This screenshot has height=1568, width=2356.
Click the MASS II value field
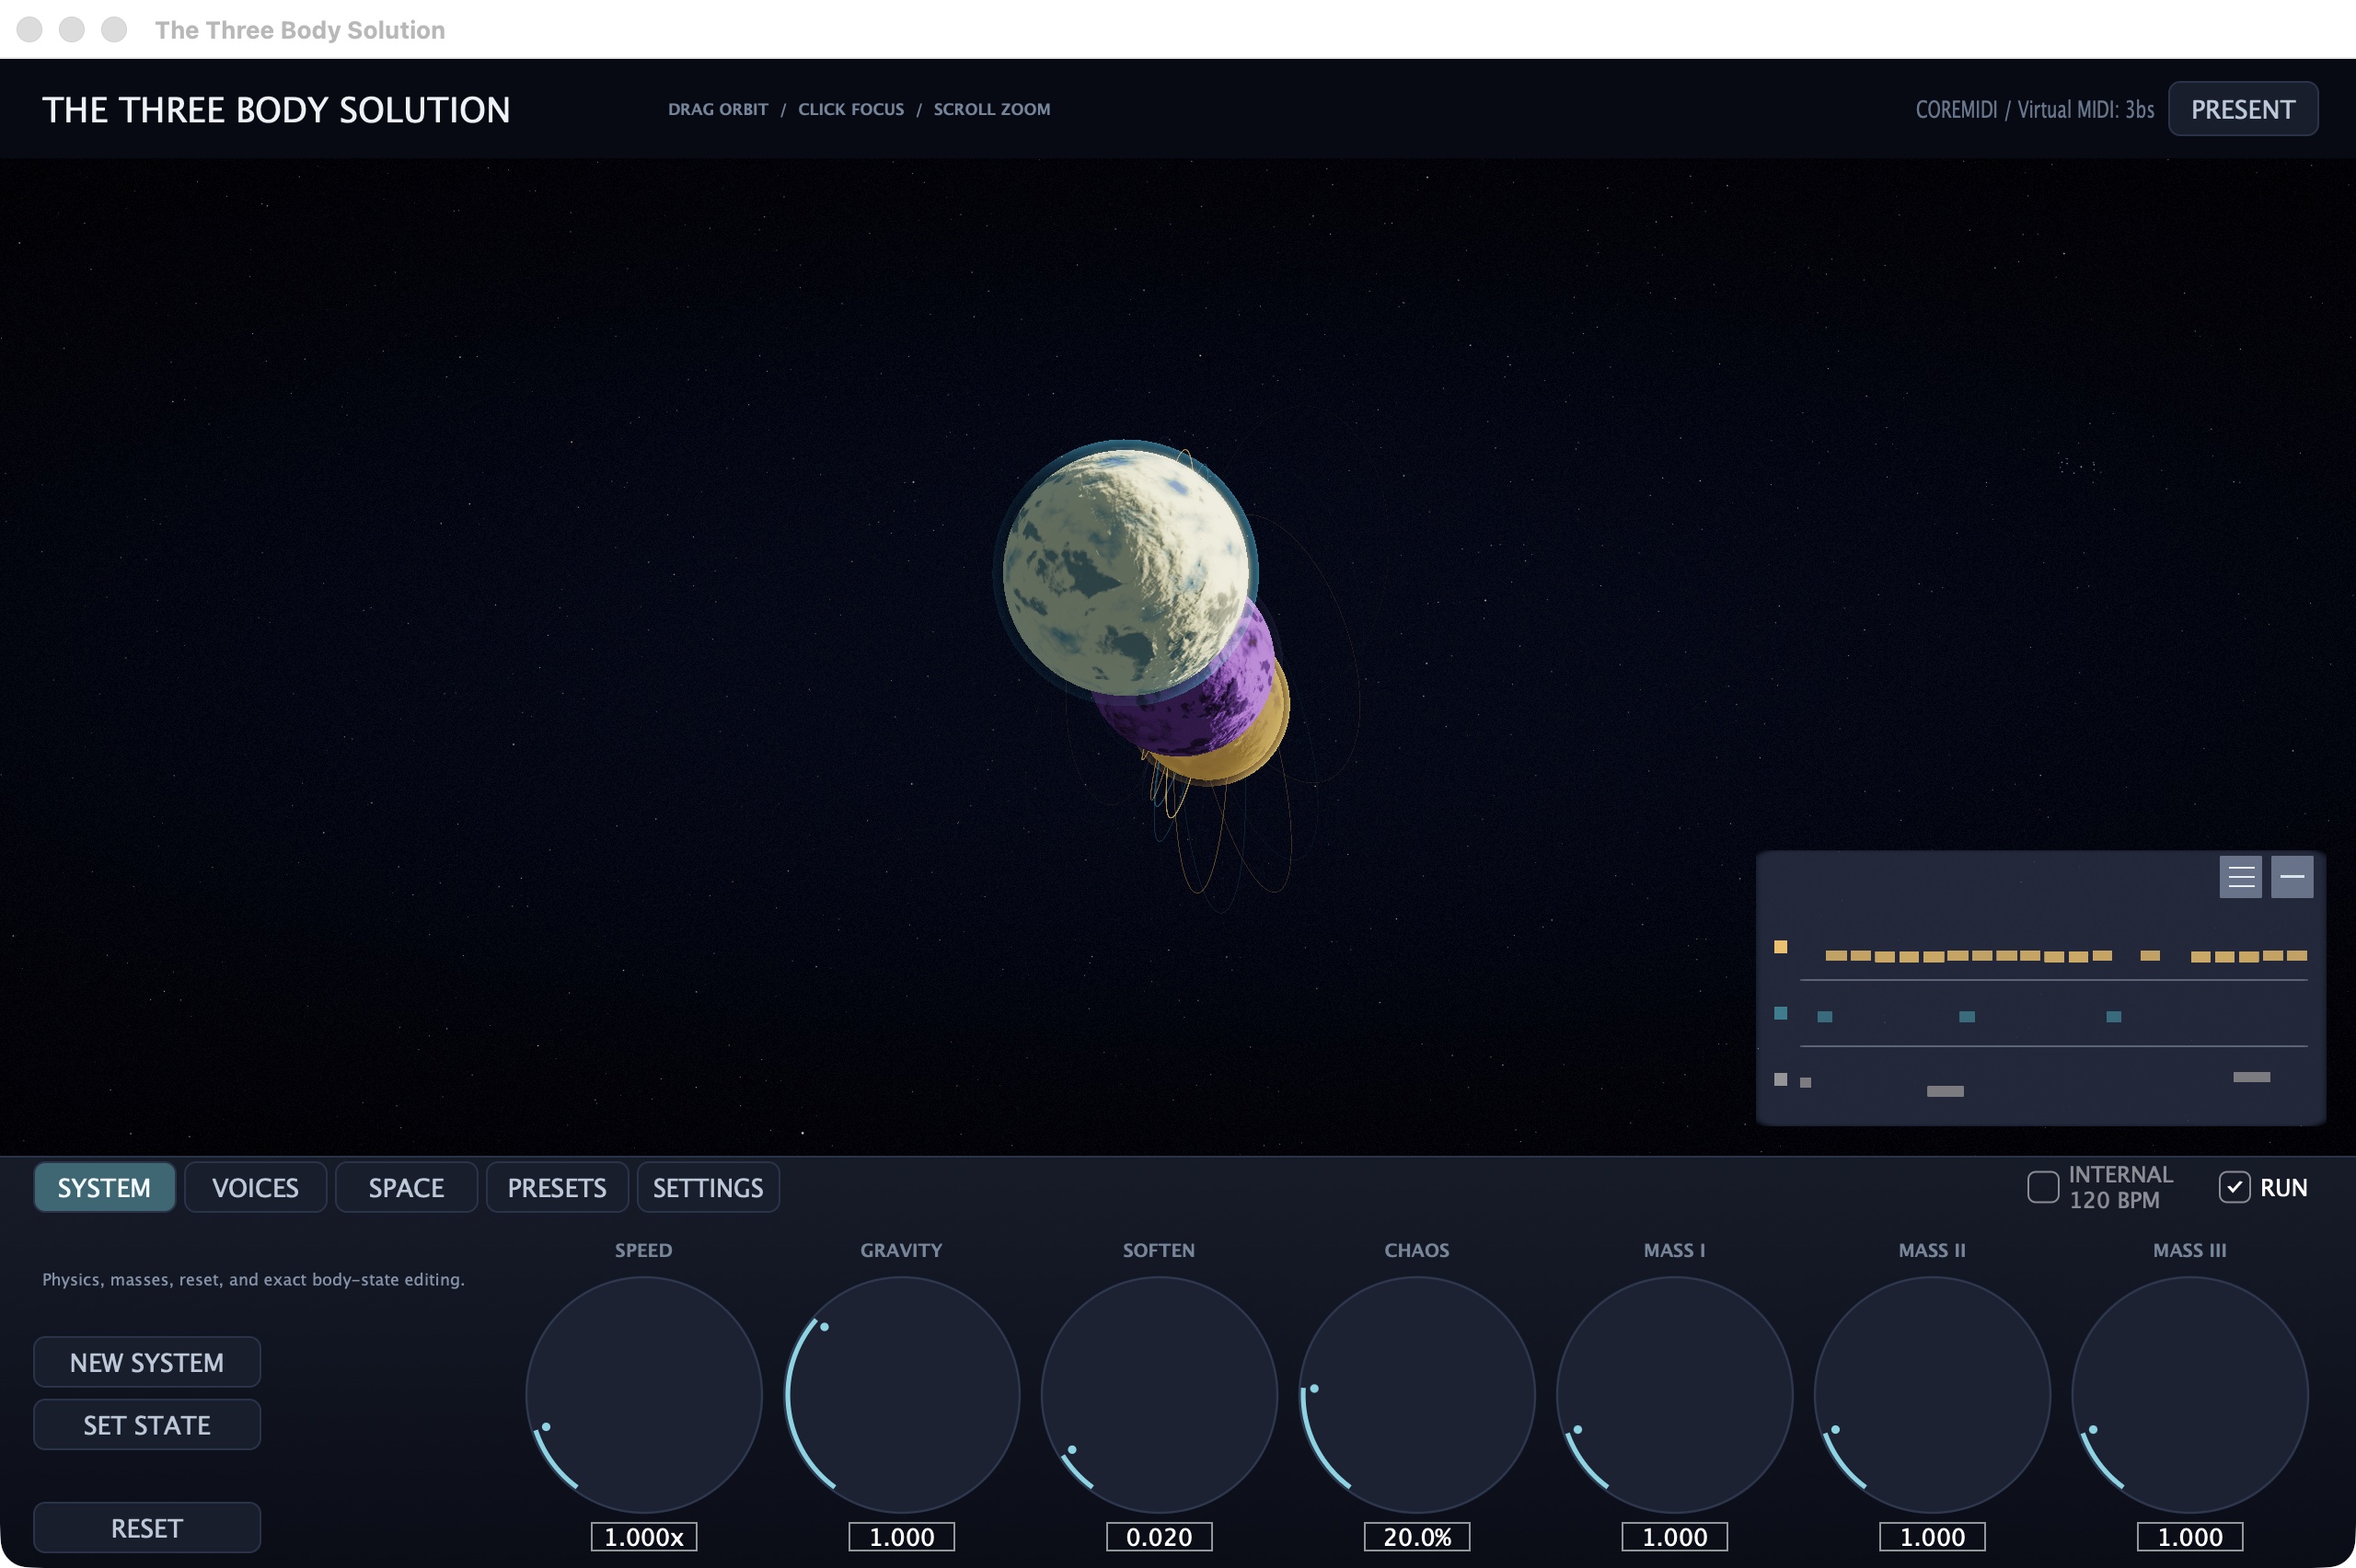click(x=1932, y=1537)
